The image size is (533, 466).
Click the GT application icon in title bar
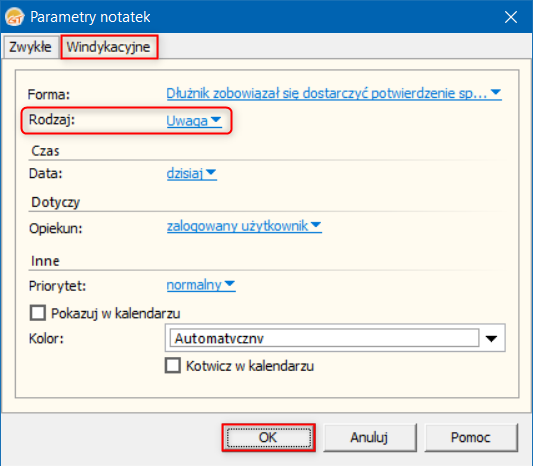pyautogui.click(x=15, y=17)
